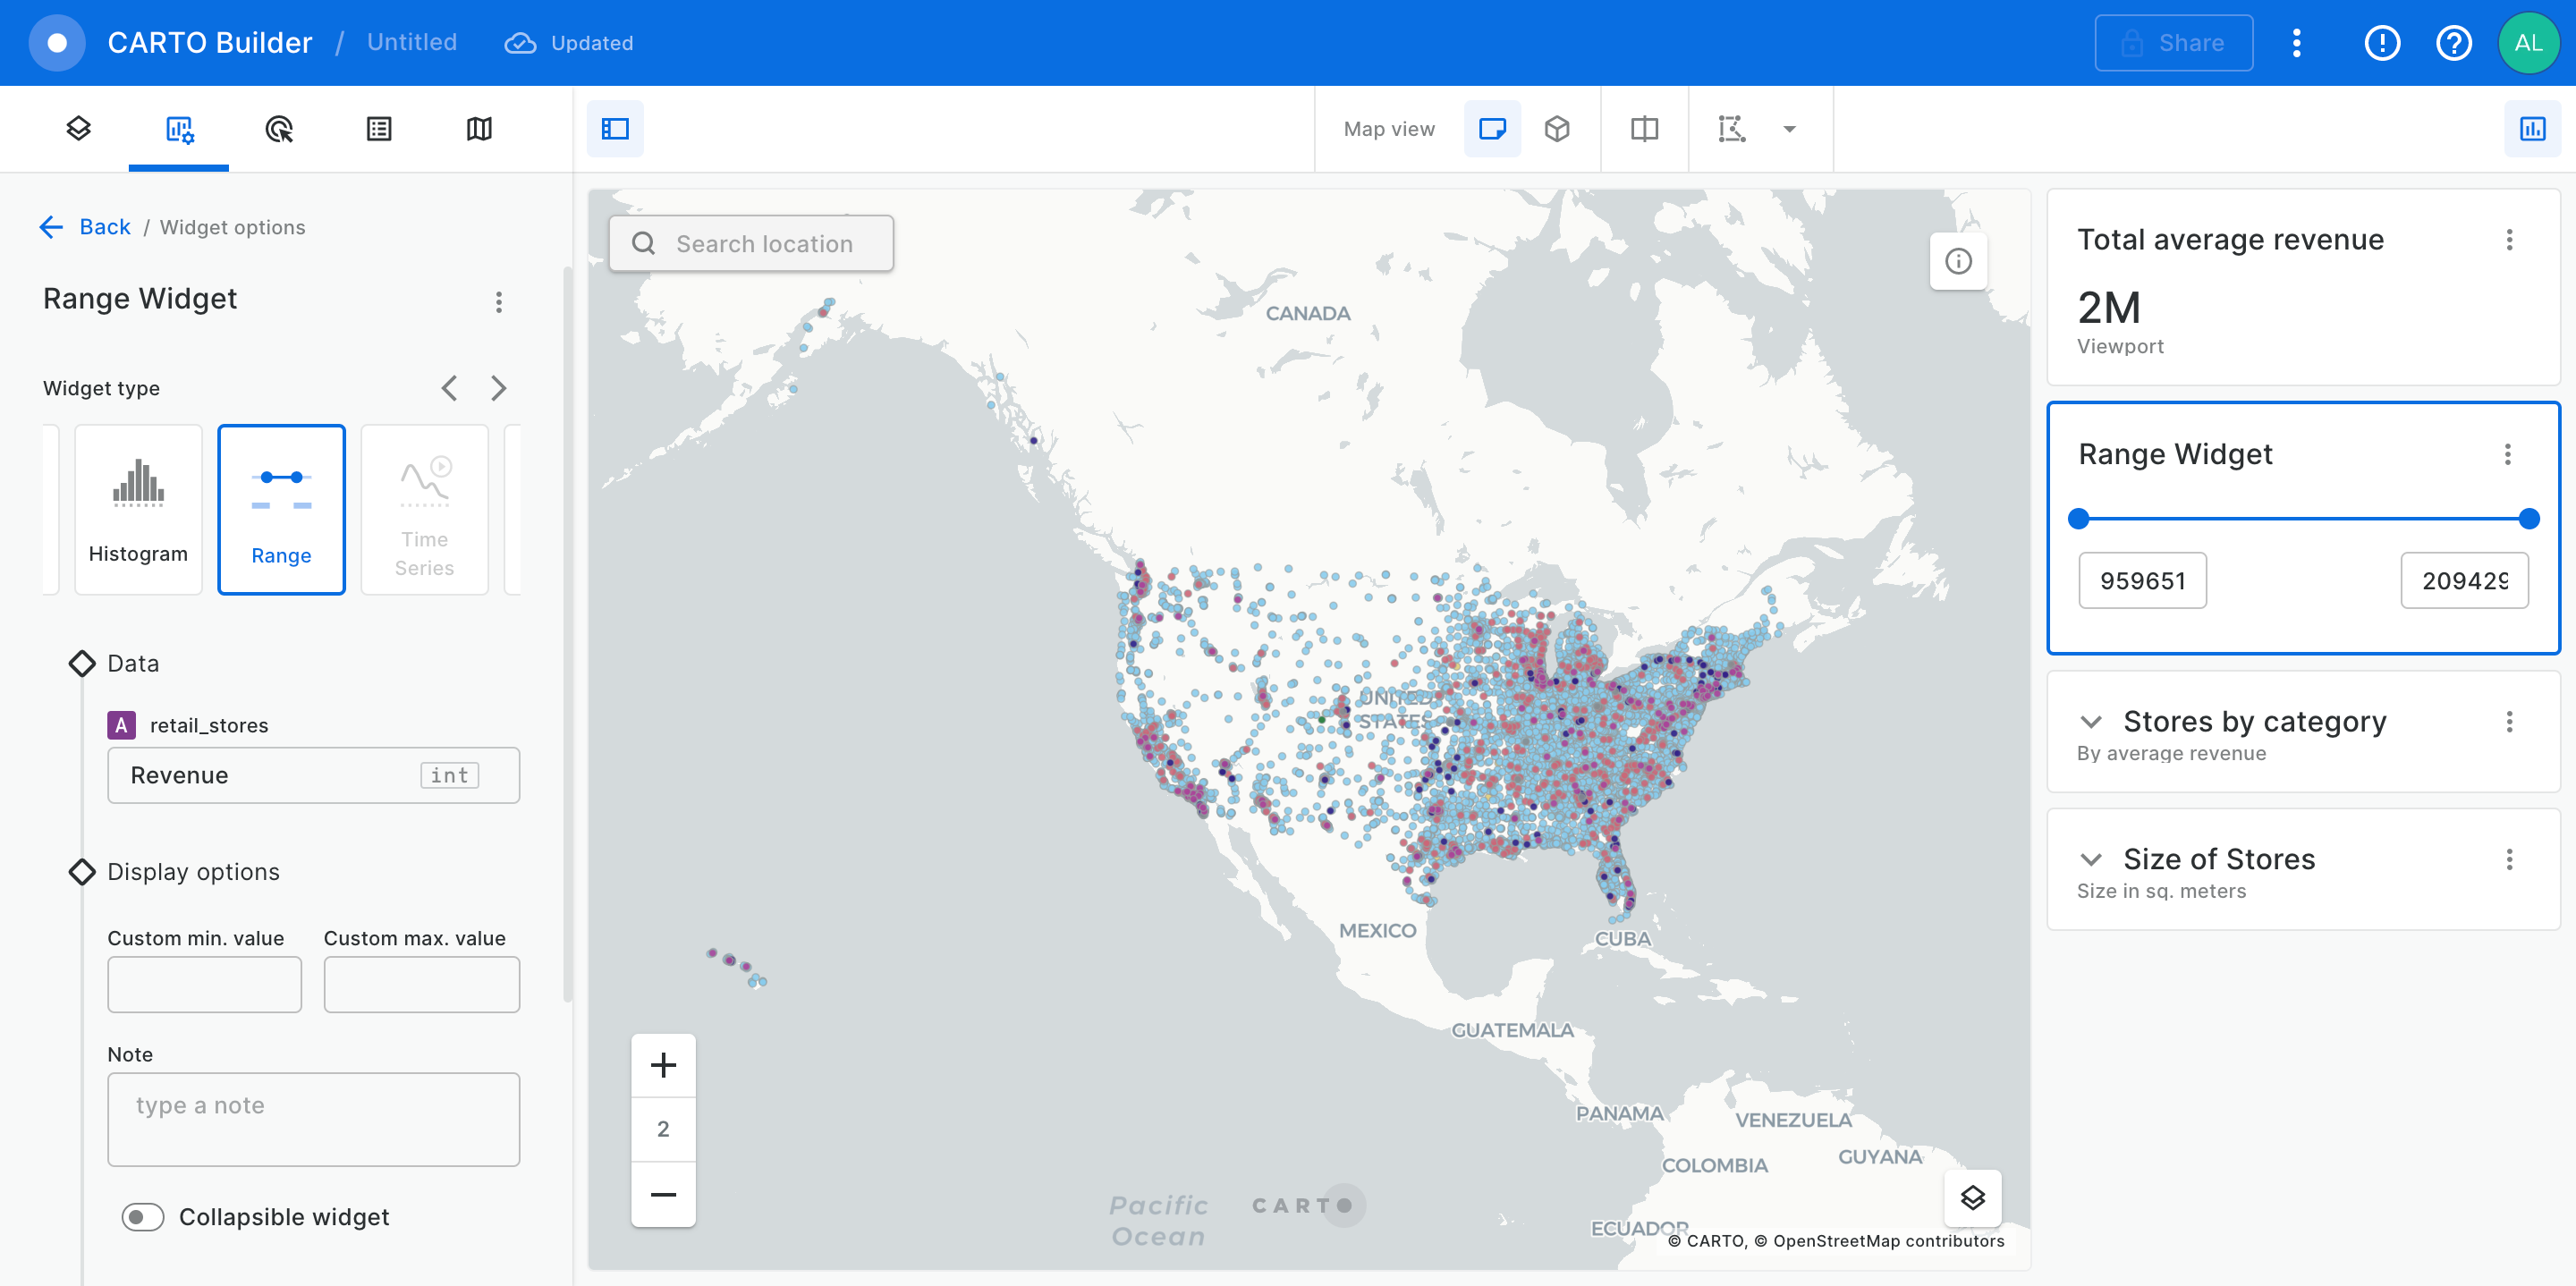The height and width of the screenshot is (1286, 2576).
Task: Click the Custom min. value field
Action: click(x=204, y=984)
